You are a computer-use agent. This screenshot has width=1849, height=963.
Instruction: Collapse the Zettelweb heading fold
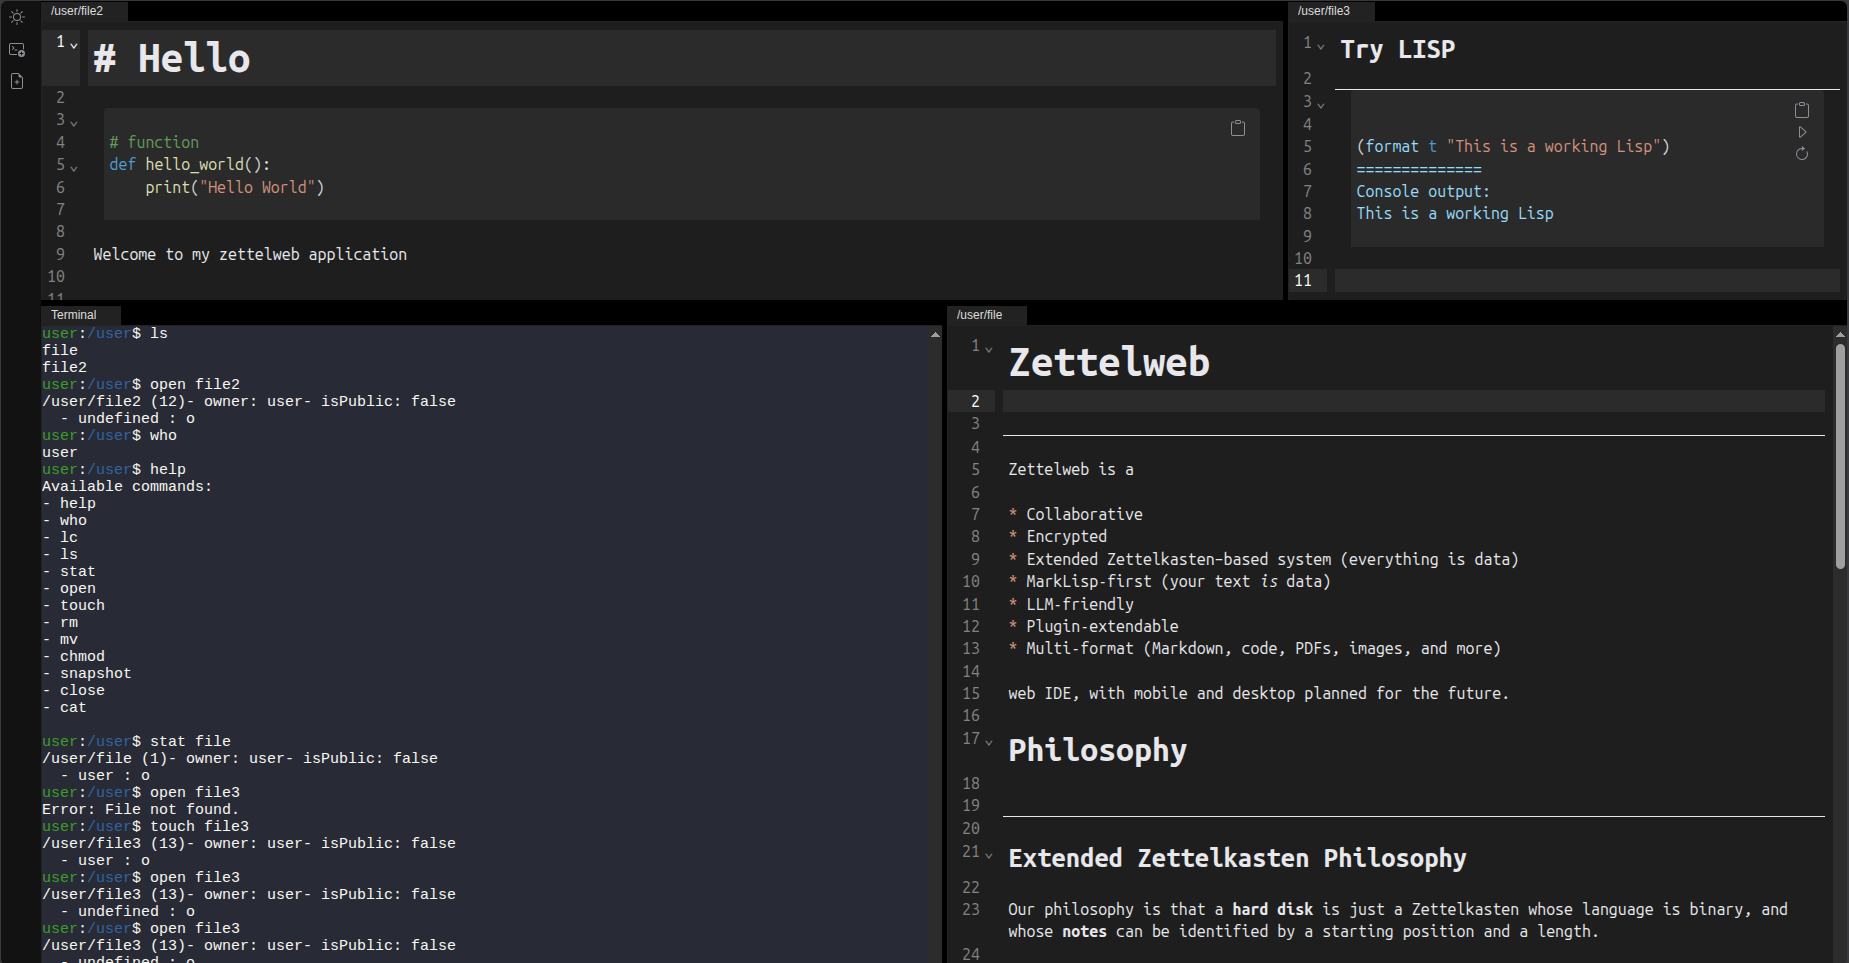tap(989, 349)
